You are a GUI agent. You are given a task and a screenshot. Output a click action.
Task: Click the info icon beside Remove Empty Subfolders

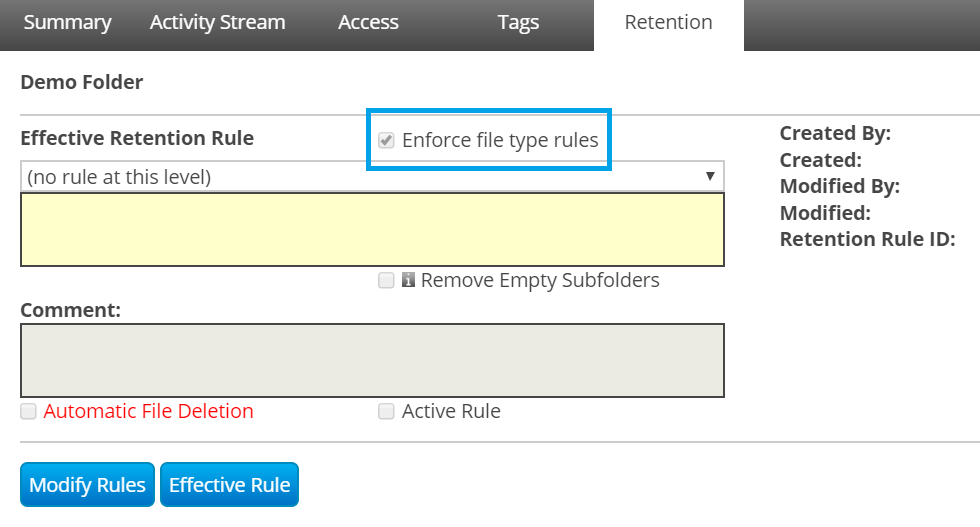(408, 281)
